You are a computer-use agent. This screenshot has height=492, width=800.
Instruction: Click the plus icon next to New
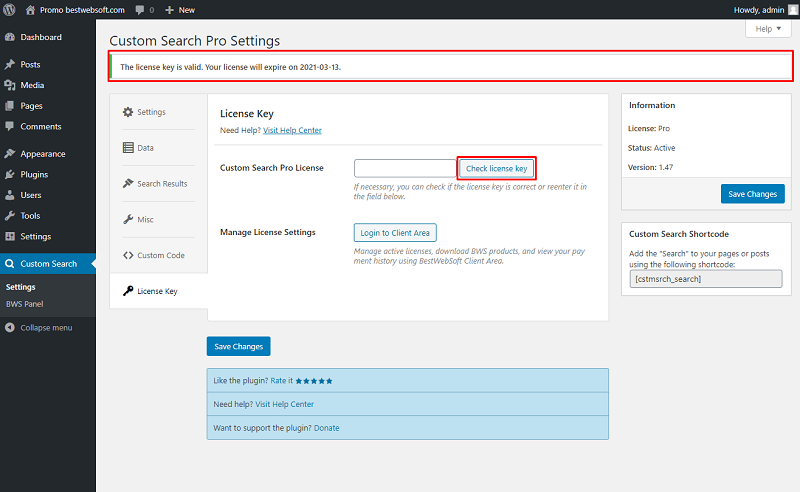click(169, 10)
